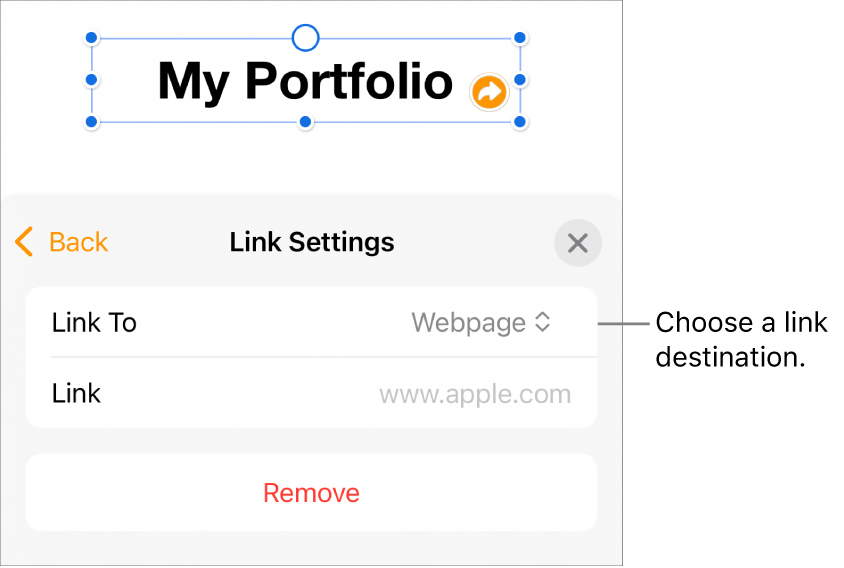The height and width of the screenshot is (568, 844).
Task: Click the bottom-left selection handle
Action: tap(91, 122)
